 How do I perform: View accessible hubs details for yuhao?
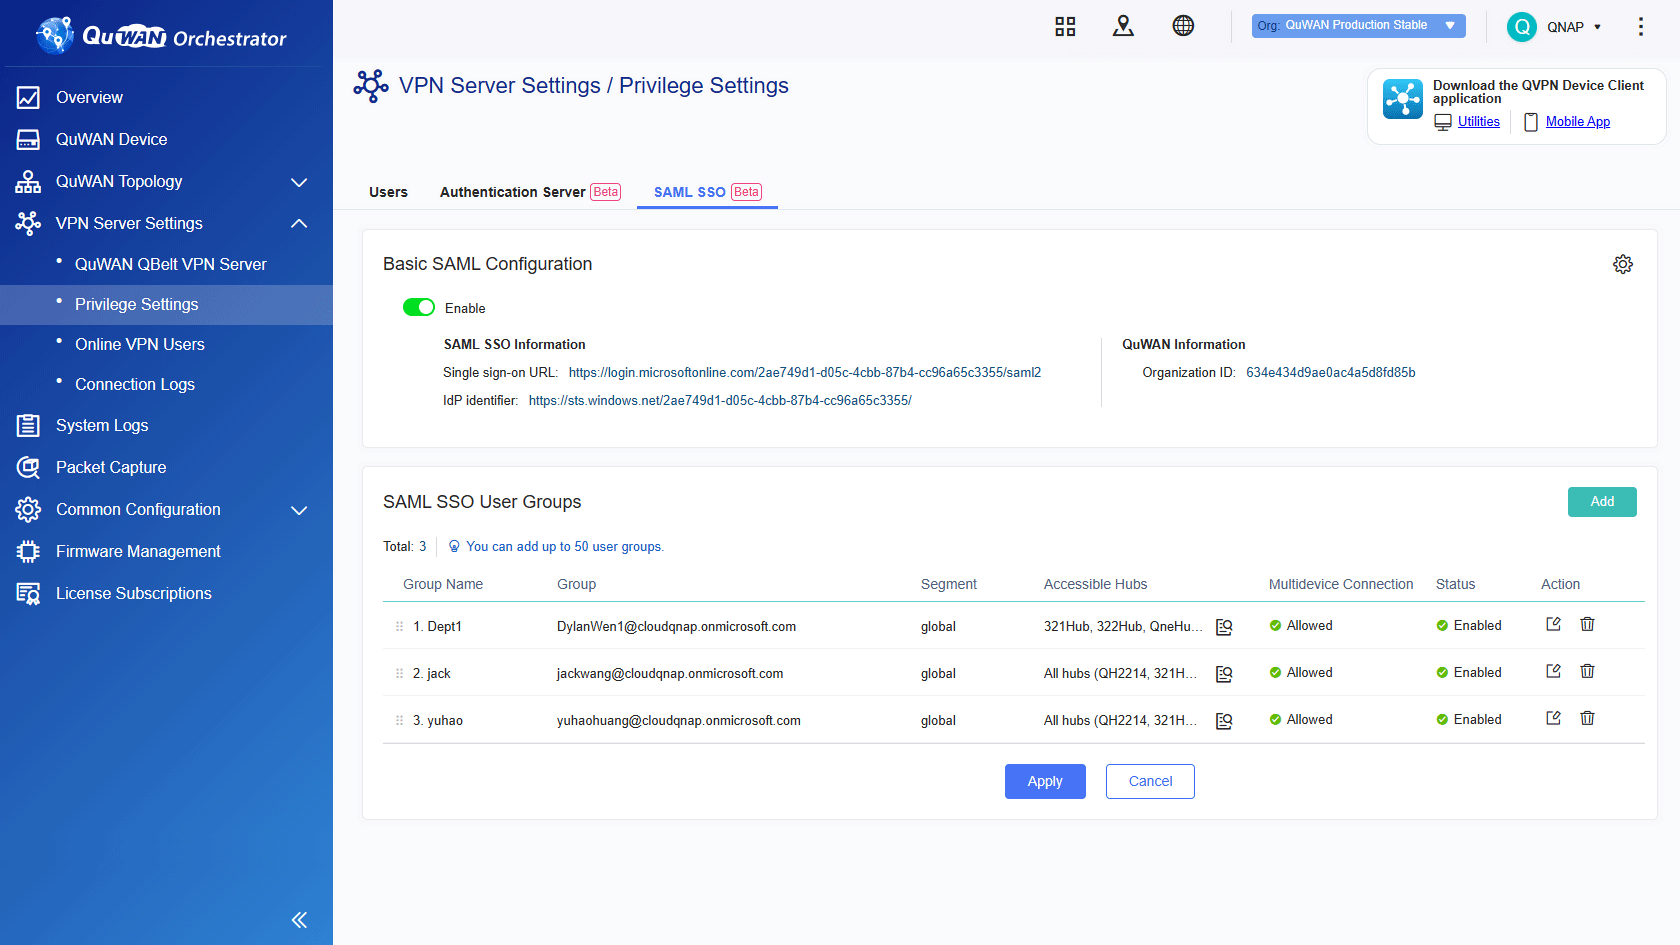(1224, 721)
